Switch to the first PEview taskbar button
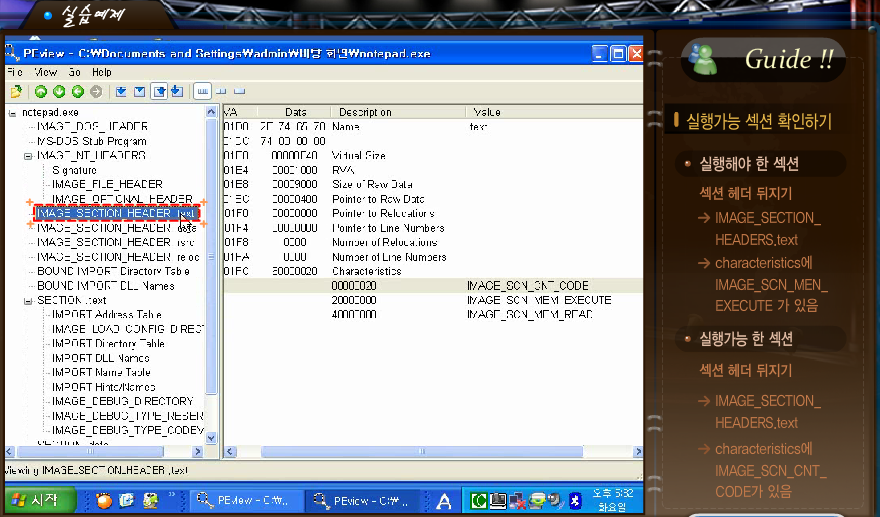Viewport: 880px width, 517px height. pyautogui.click(x=245, y=500)
